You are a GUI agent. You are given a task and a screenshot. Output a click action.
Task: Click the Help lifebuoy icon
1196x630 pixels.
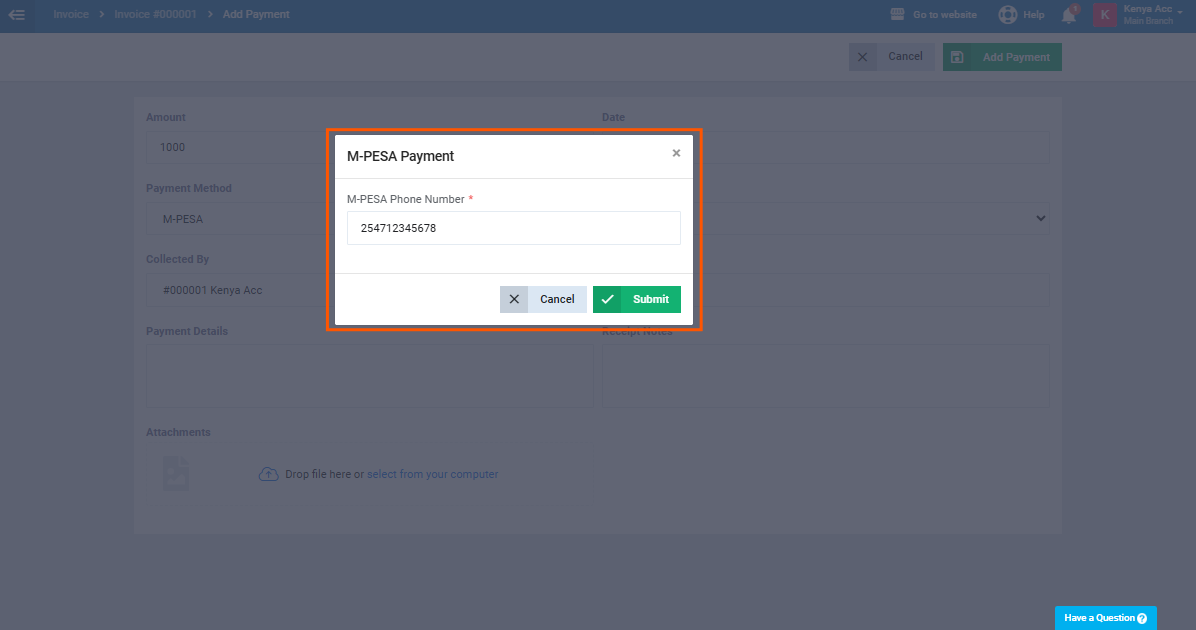[x=1008, y=14]
